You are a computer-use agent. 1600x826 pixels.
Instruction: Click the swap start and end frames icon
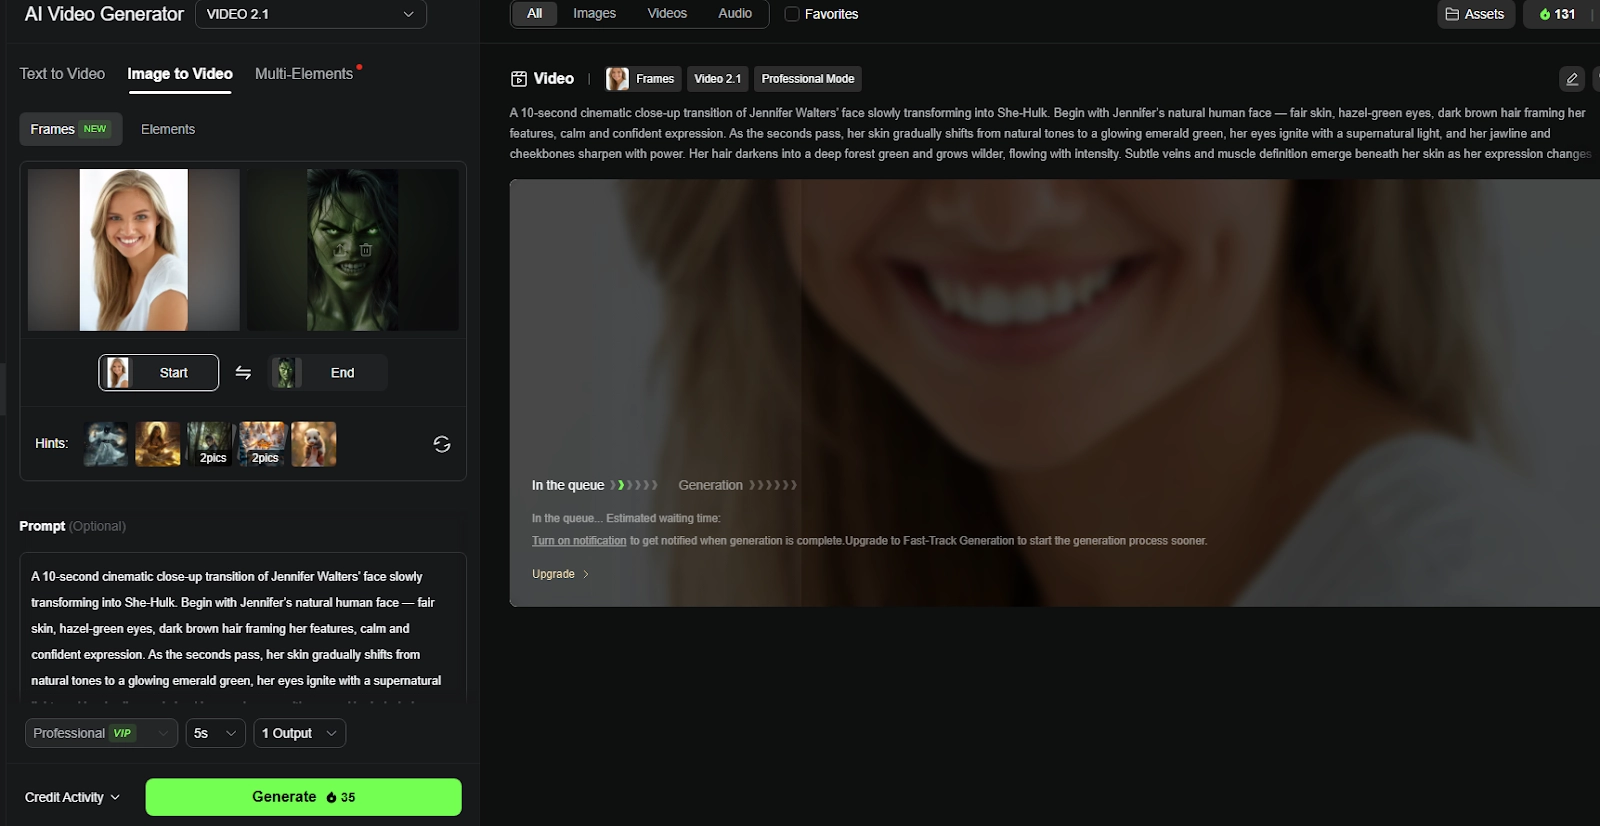coord(243,372)
